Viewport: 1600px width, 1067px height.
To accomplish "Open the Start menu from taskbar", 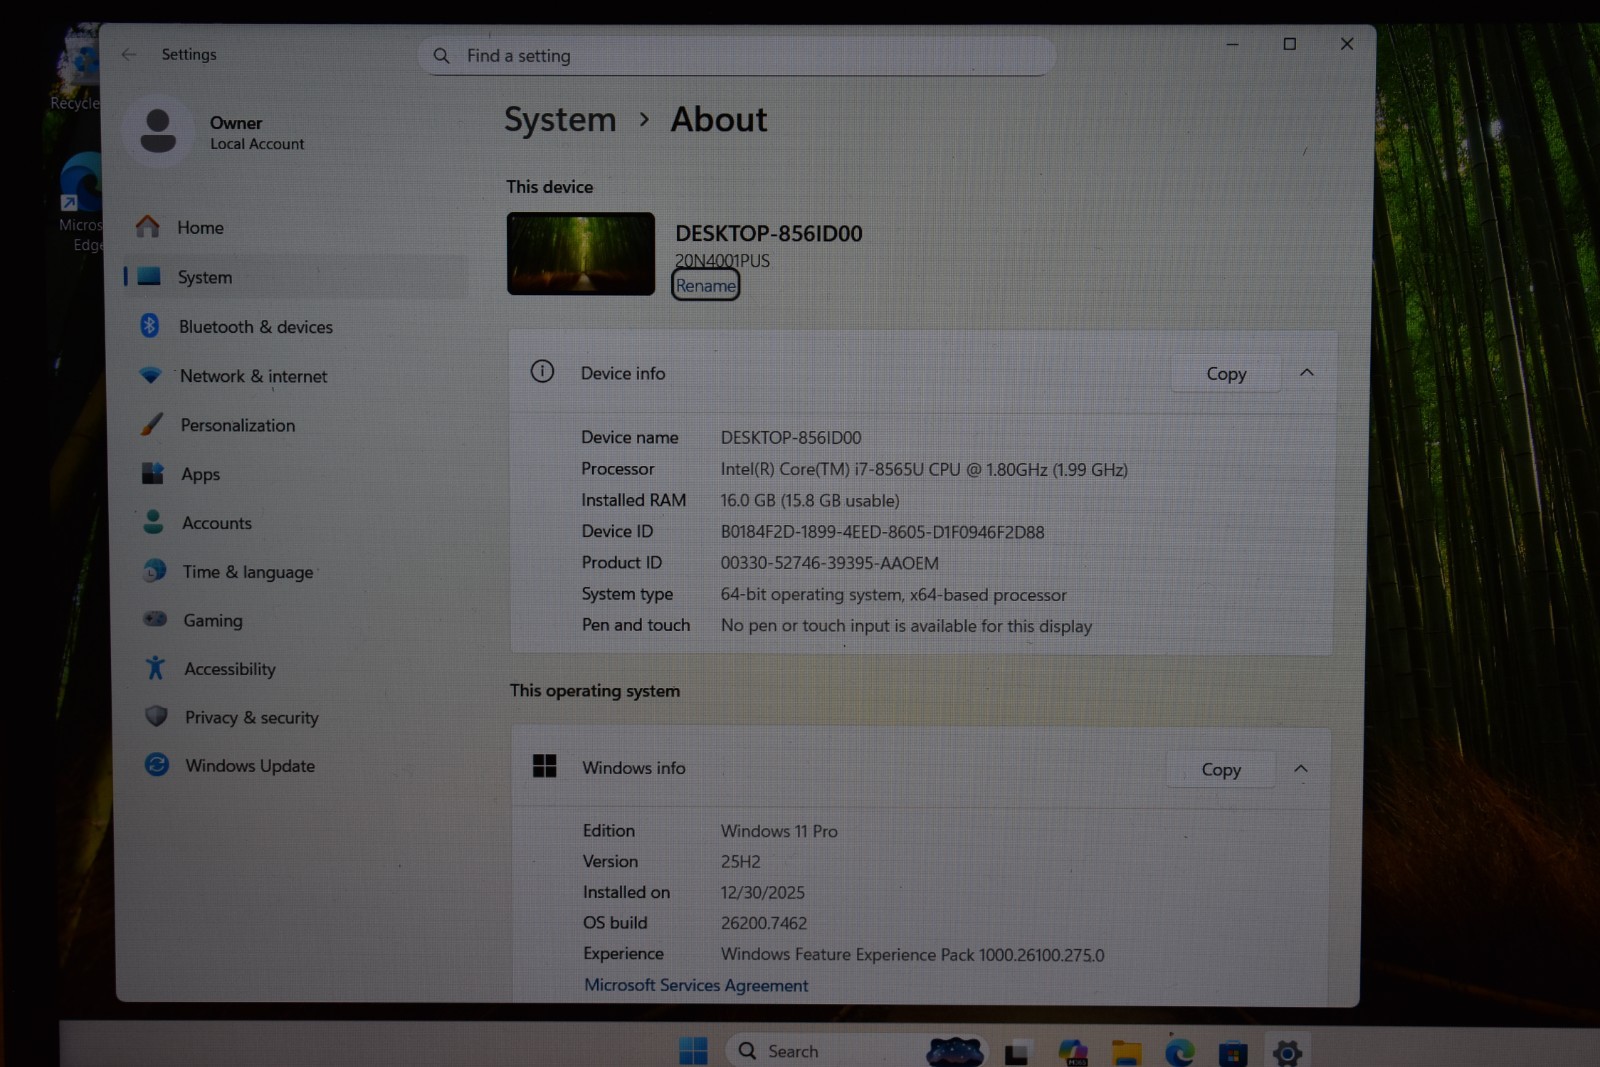I will point(693,1051).
